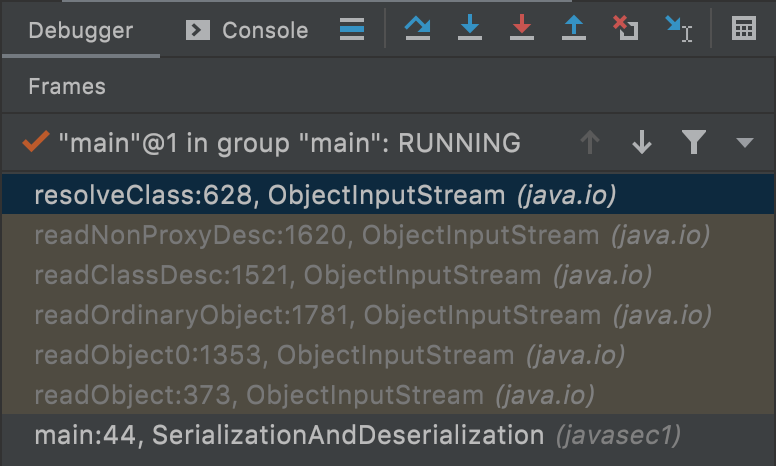Click the Drop Frame icon

626,29
